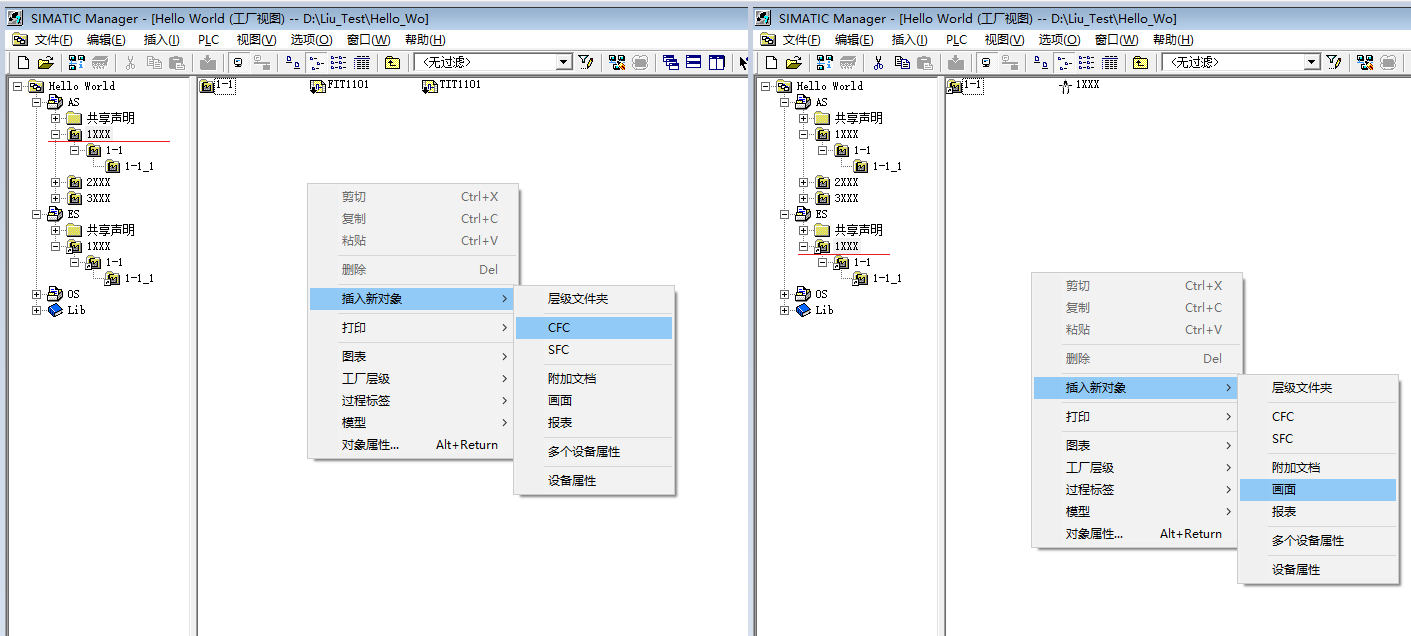Expand the 2XXX node in right window tree
The width and height of the screenshot is (1411, 636).
tap(804, 182)
